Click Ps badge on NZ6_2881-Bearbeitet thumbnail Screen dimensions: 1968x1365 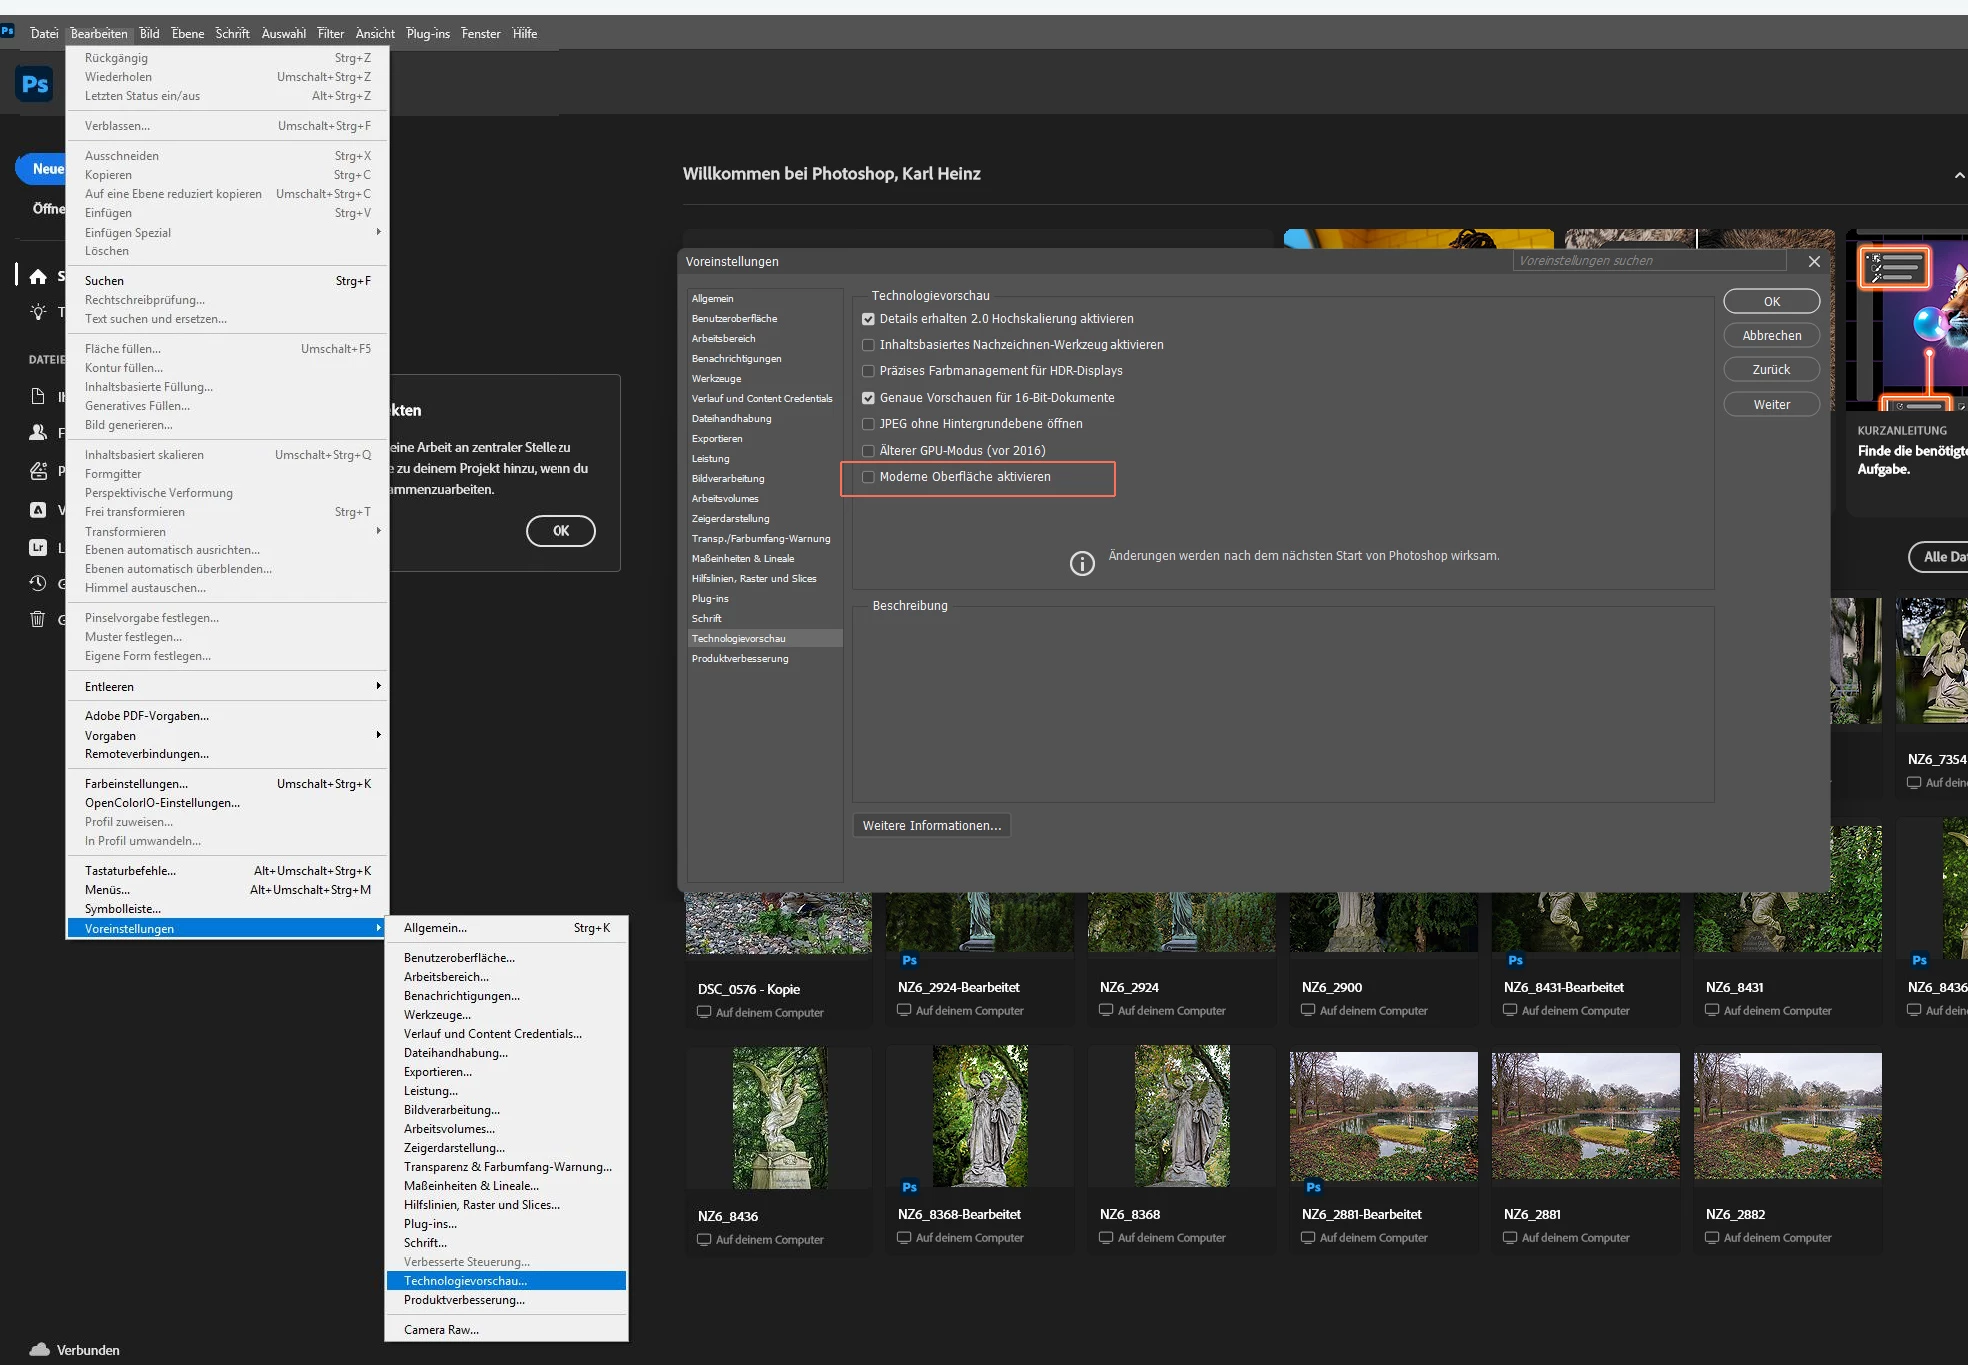[x=1313, y=1187]
